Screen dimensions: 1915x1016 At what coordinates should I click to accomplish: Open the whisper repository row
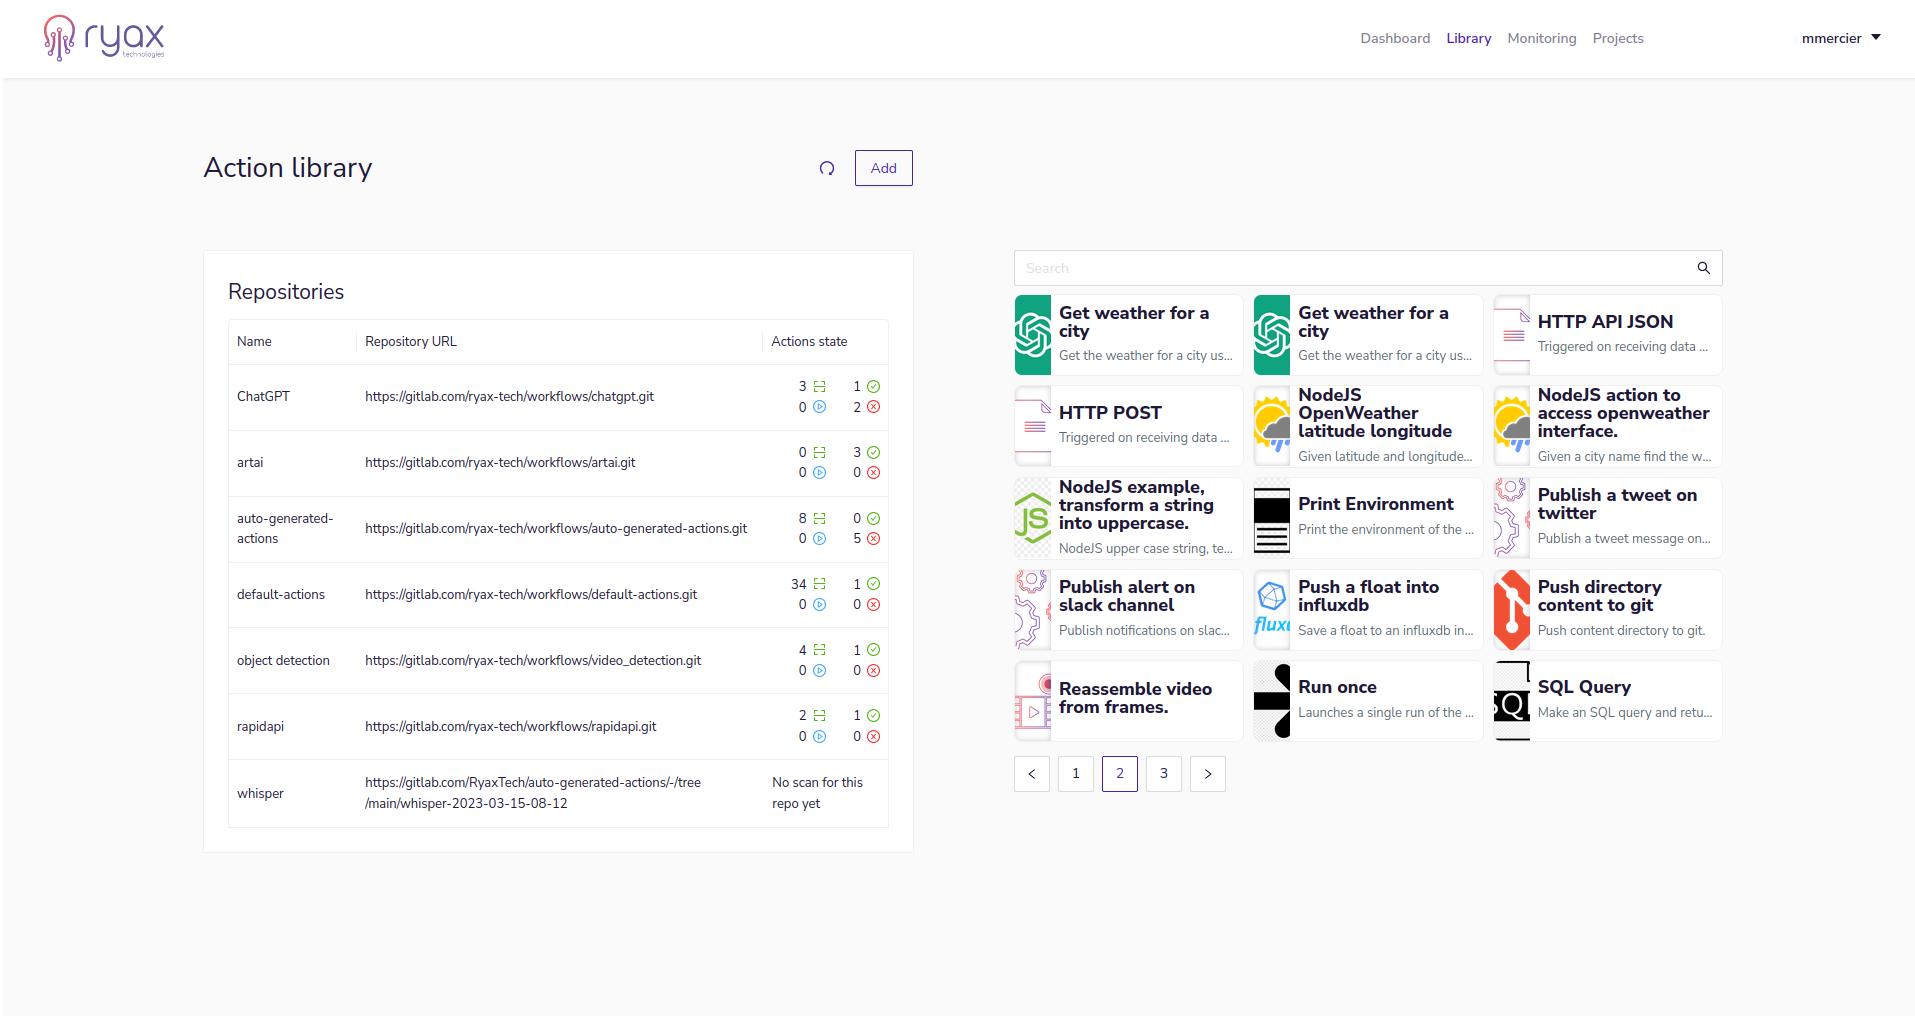558,793
